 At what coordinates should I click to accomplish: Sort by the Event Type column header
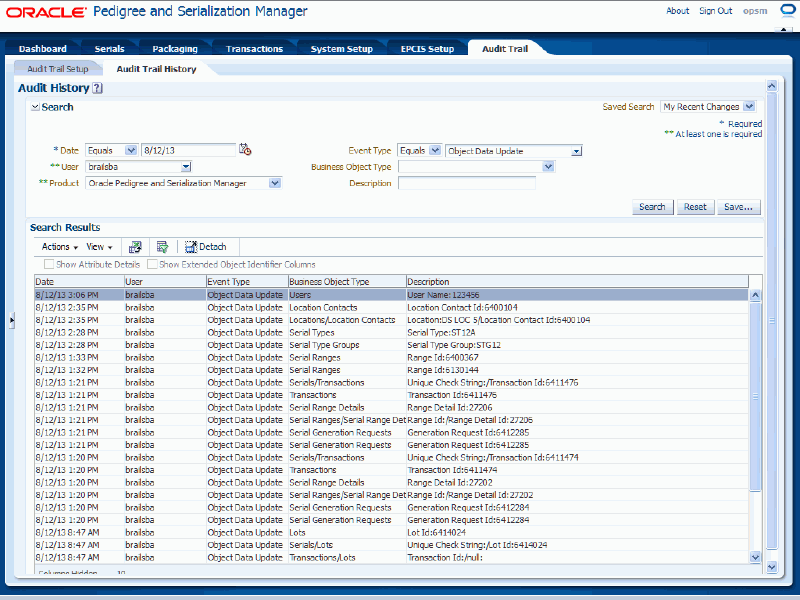click(x=247, y=282)
